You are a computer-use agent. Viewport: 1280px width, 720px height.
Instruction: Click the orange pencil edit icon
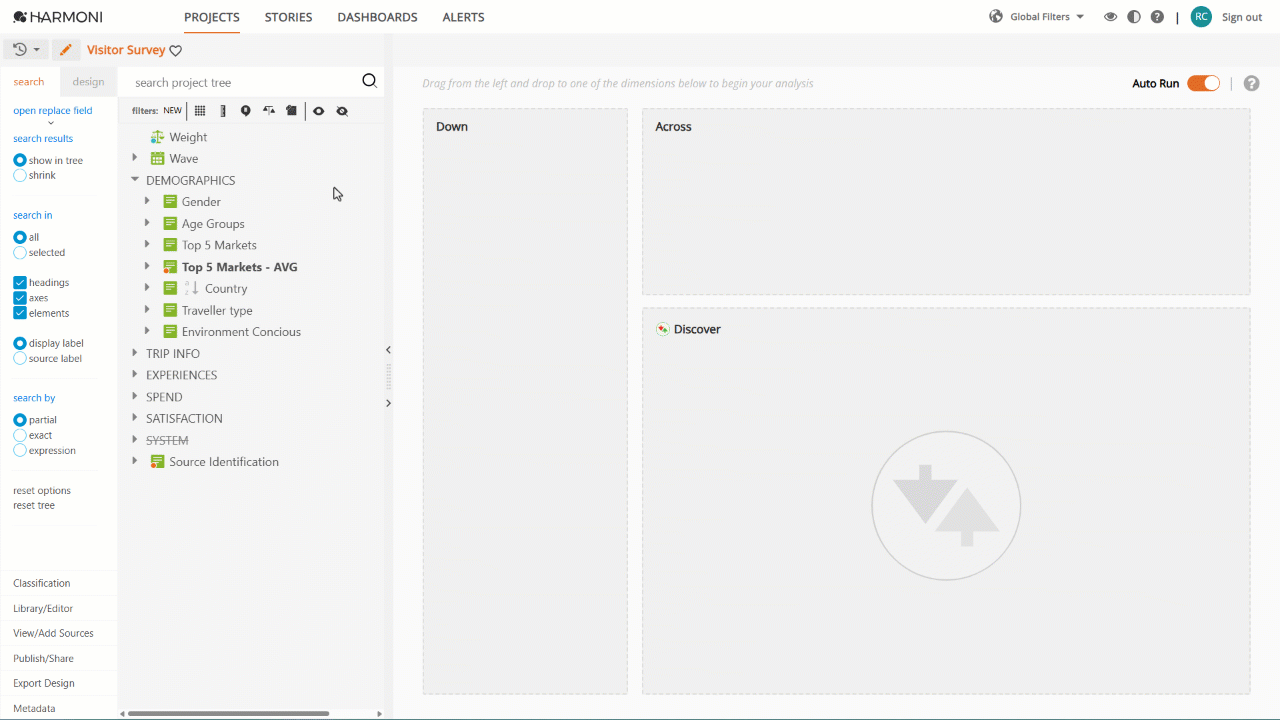coord(65,50)
